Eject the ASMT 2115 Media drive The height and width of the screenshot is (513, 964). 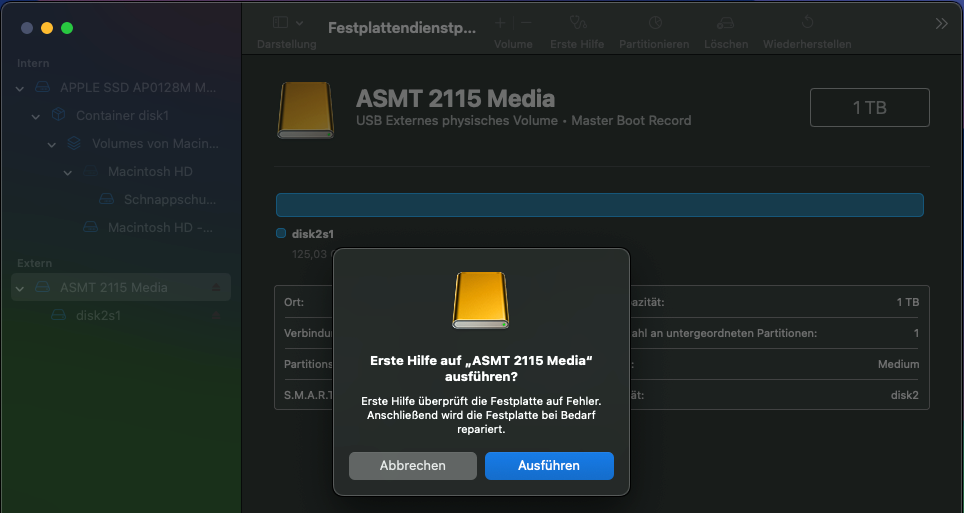217,288
